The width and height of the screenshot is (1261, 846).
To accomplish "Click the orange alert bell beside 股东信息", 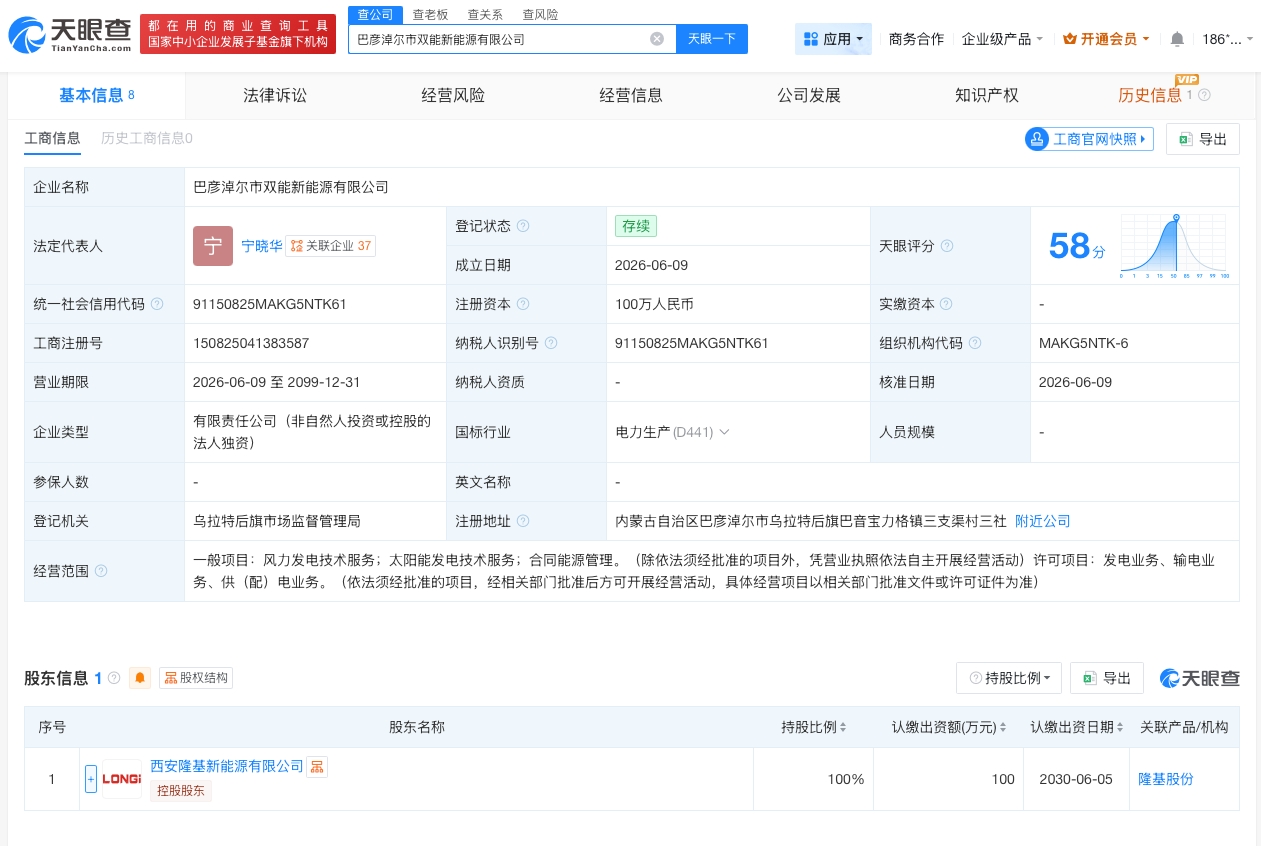I will 140,678.
